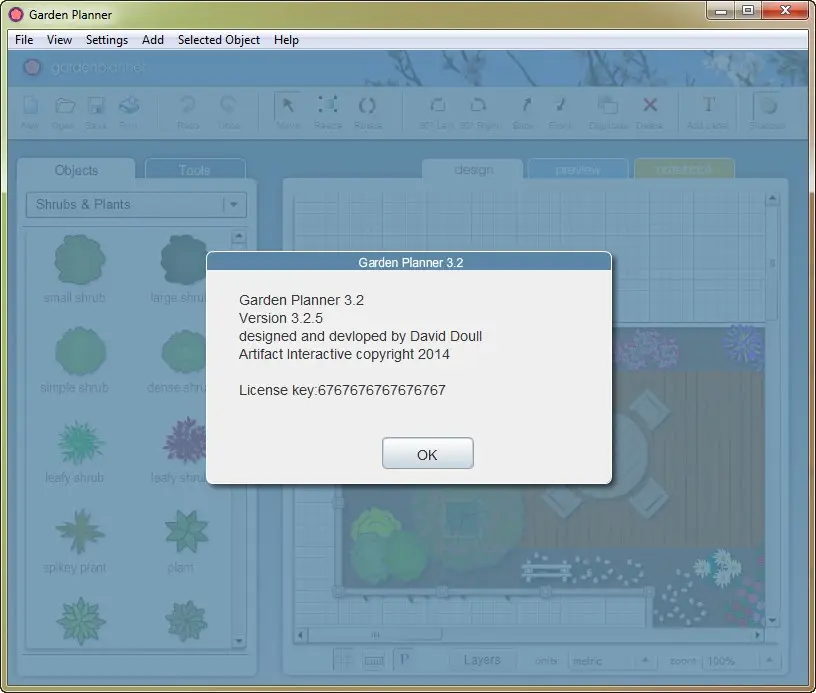Open the zoom 100% dropdown

point(741,661)
